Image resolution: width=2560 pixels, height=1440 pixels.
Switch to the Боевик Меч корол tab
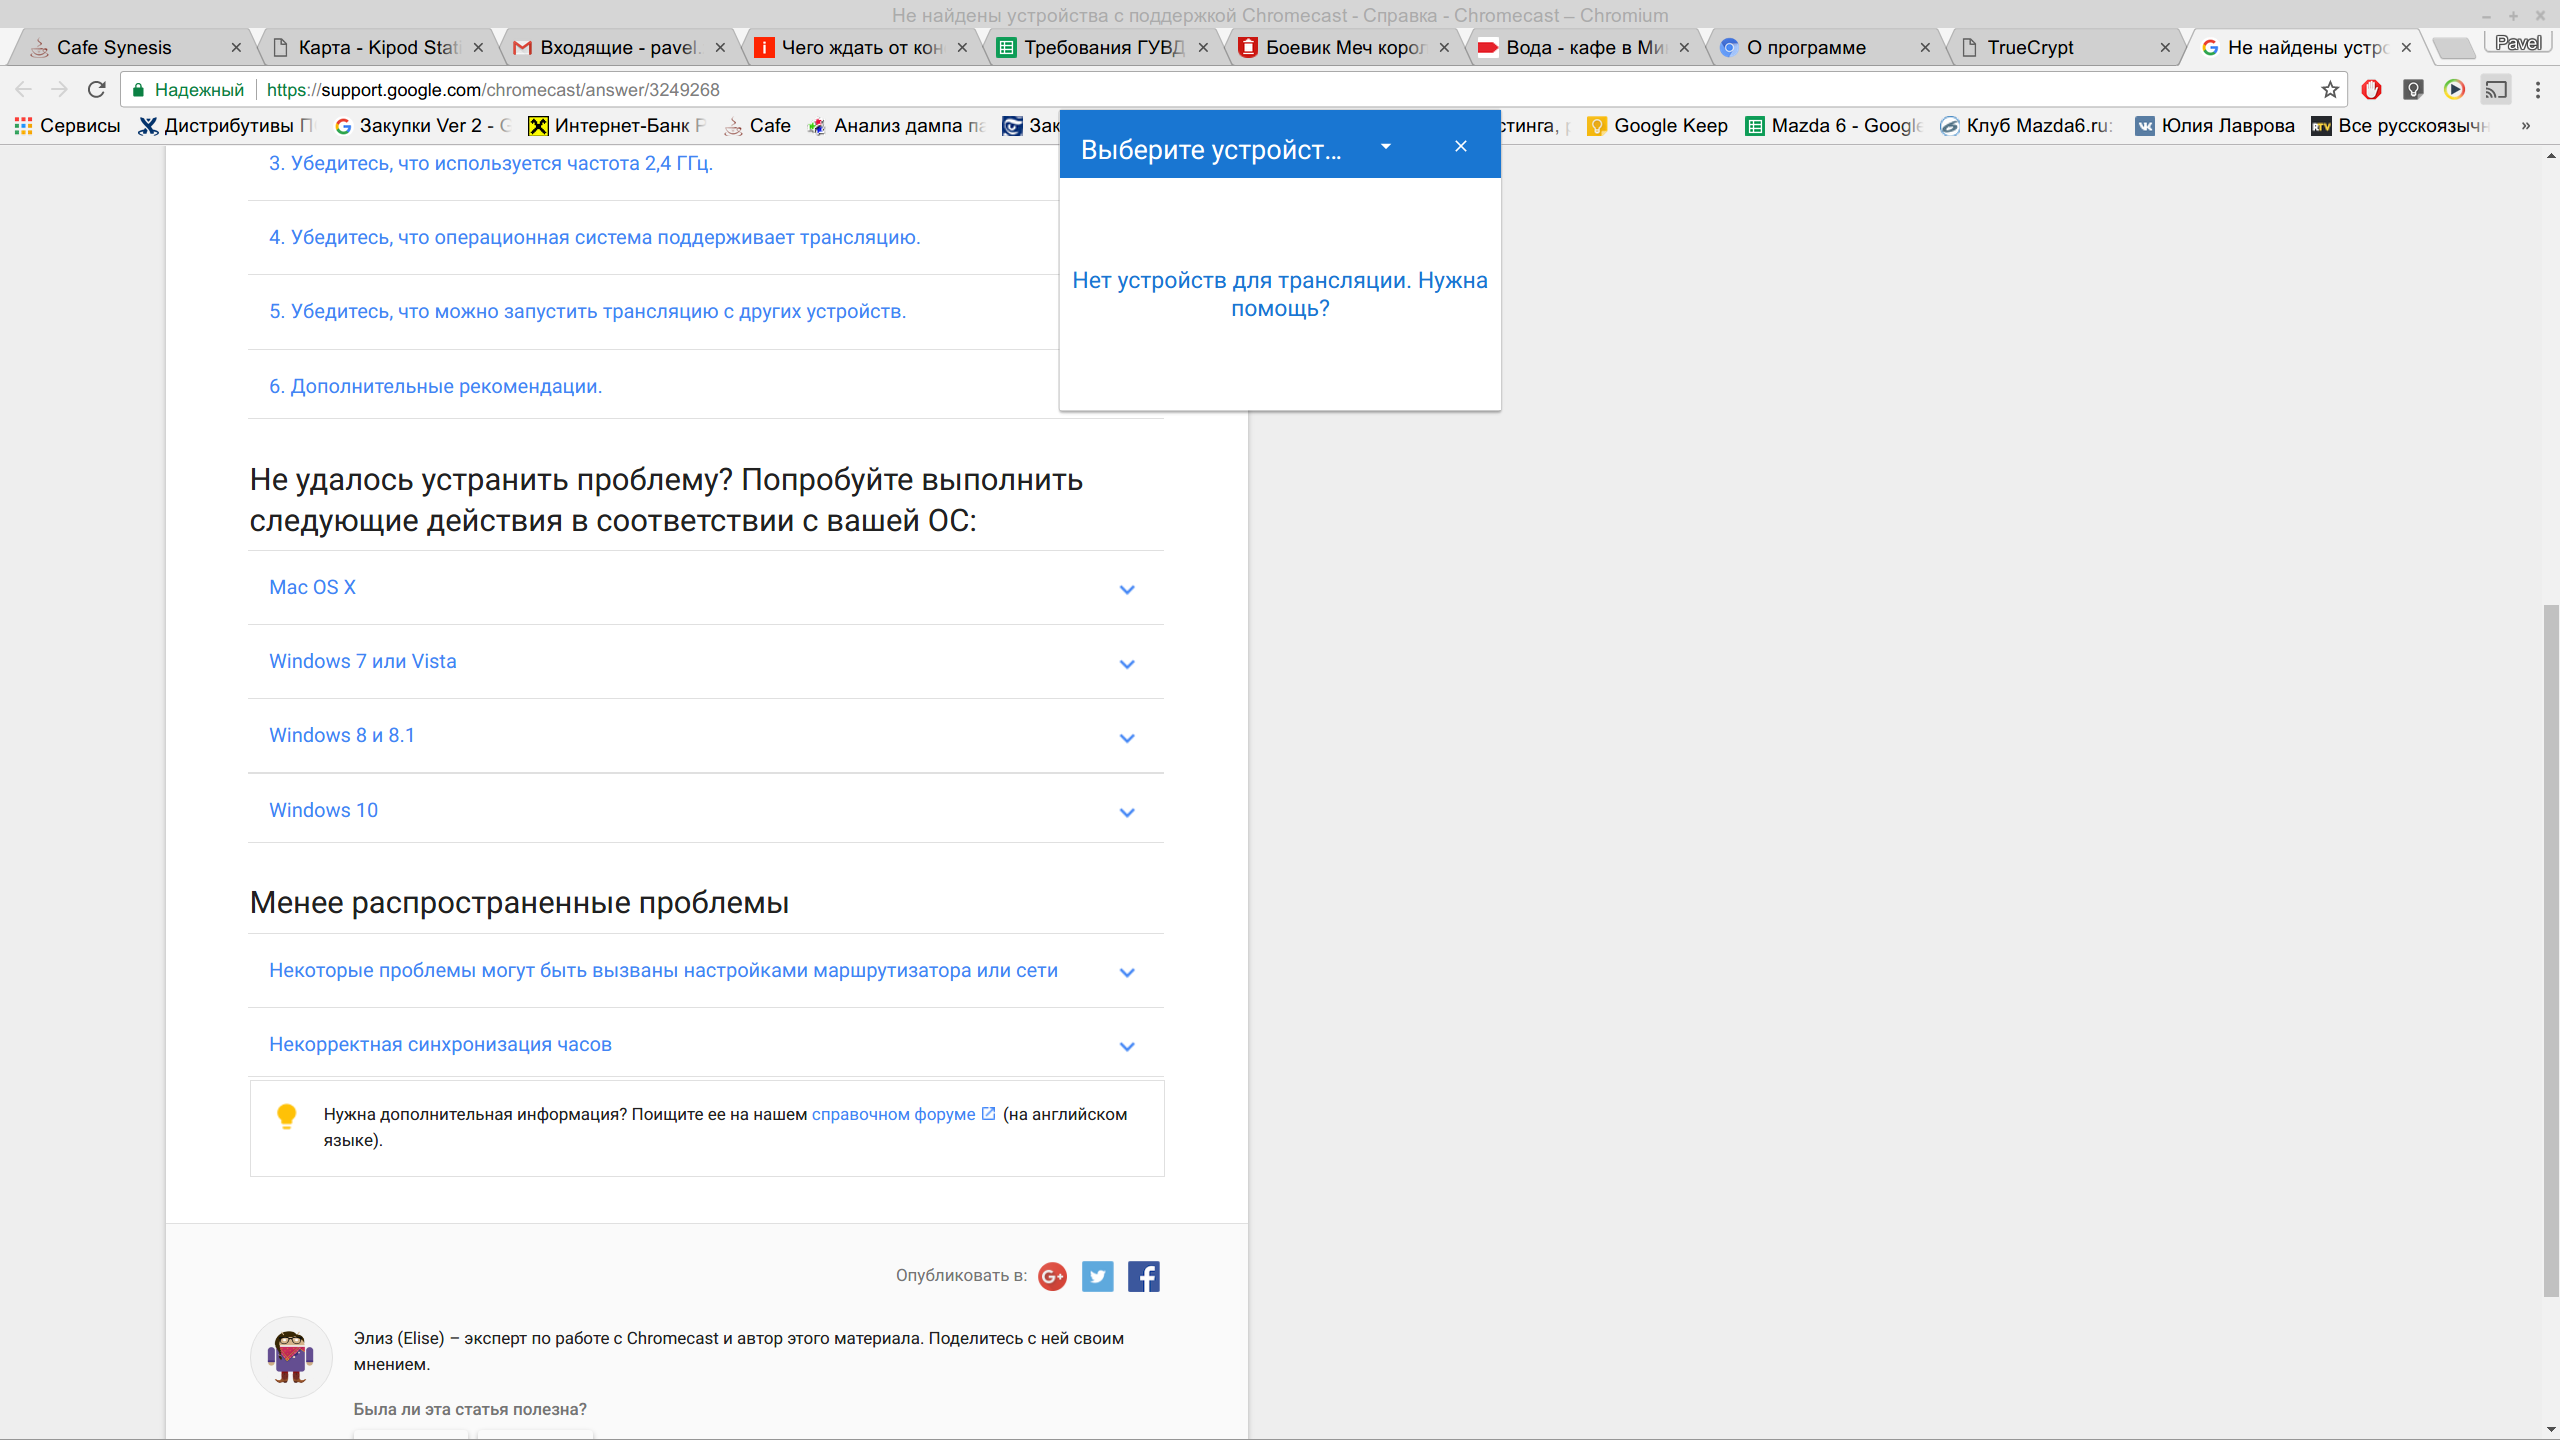point(1343,47)
